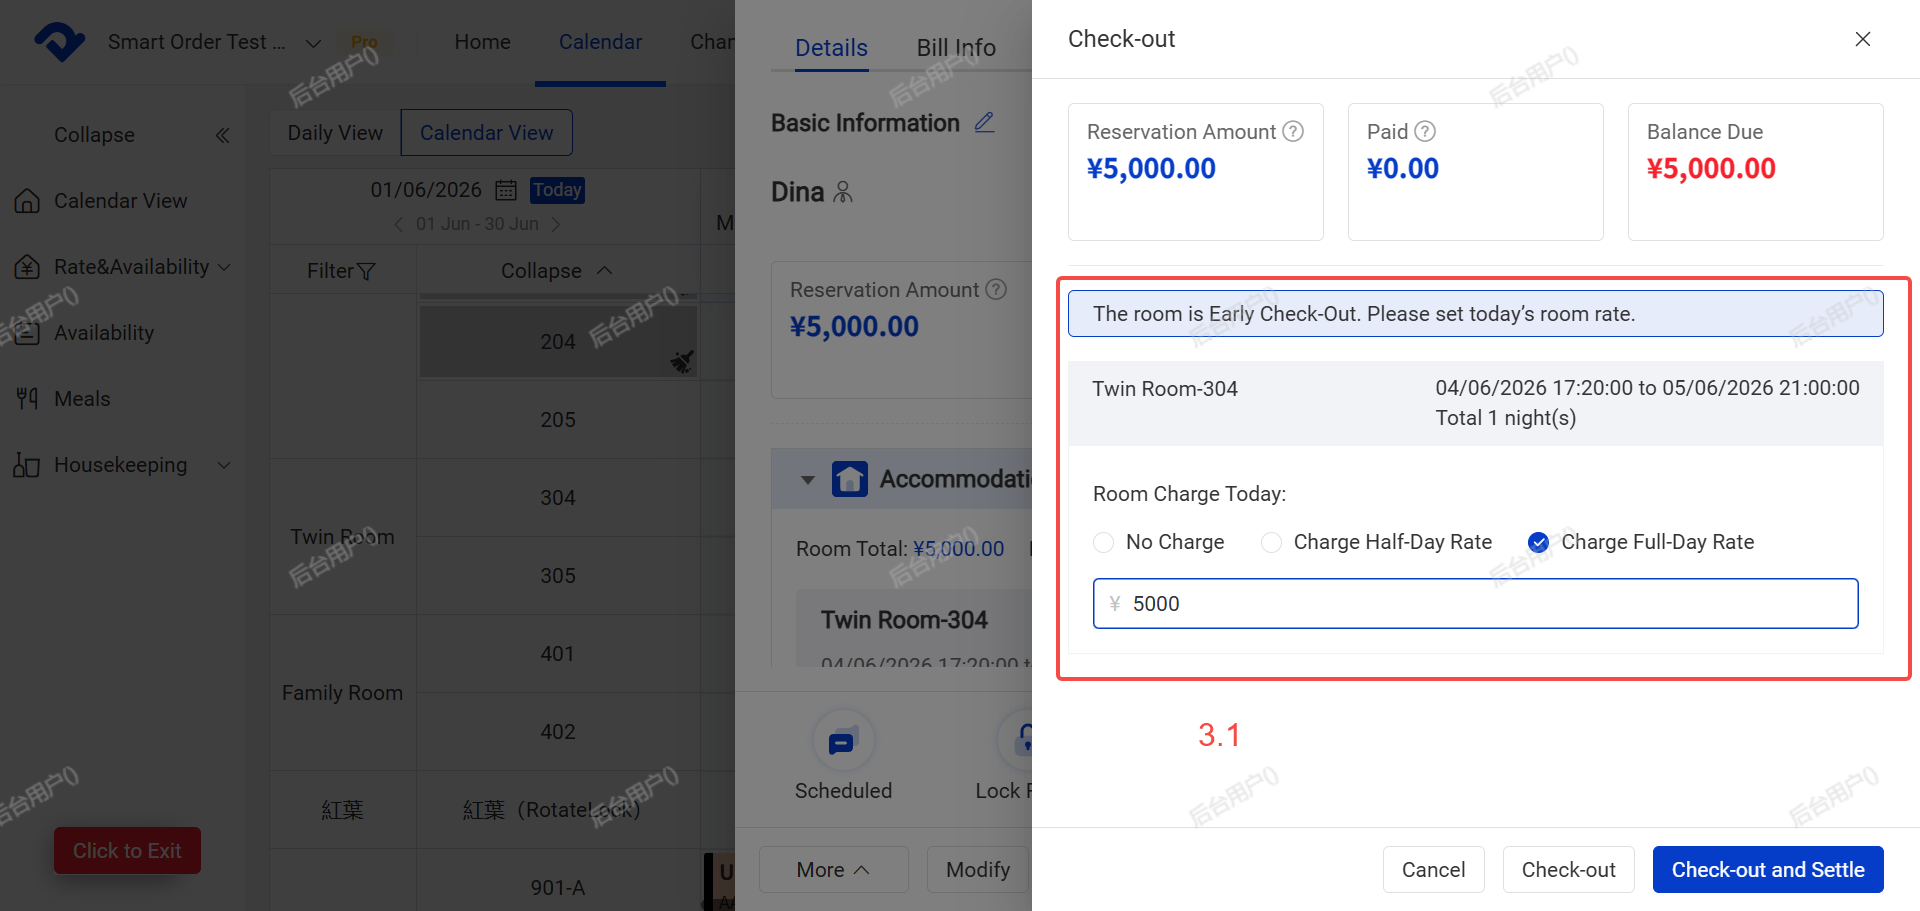Click the guest profile icon beside Dina

click(x=843, y=192)
